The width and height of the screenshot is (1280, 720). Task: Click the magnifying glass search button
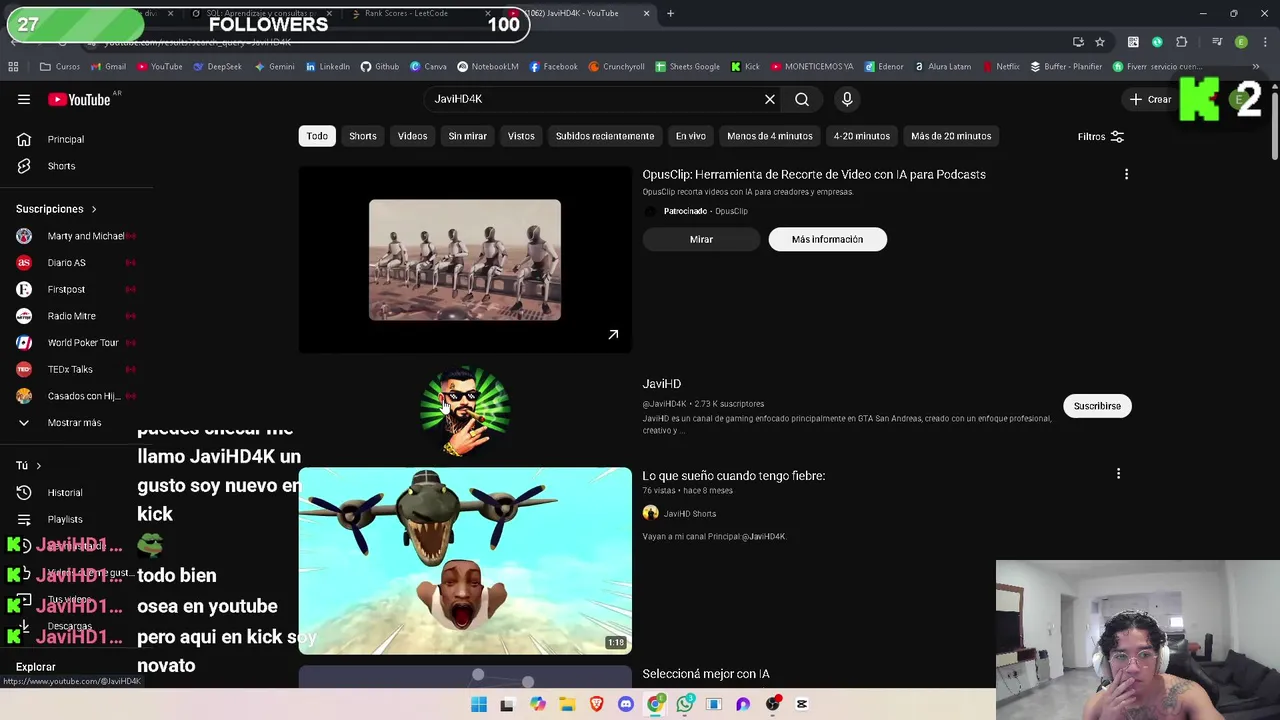point(802,99)
